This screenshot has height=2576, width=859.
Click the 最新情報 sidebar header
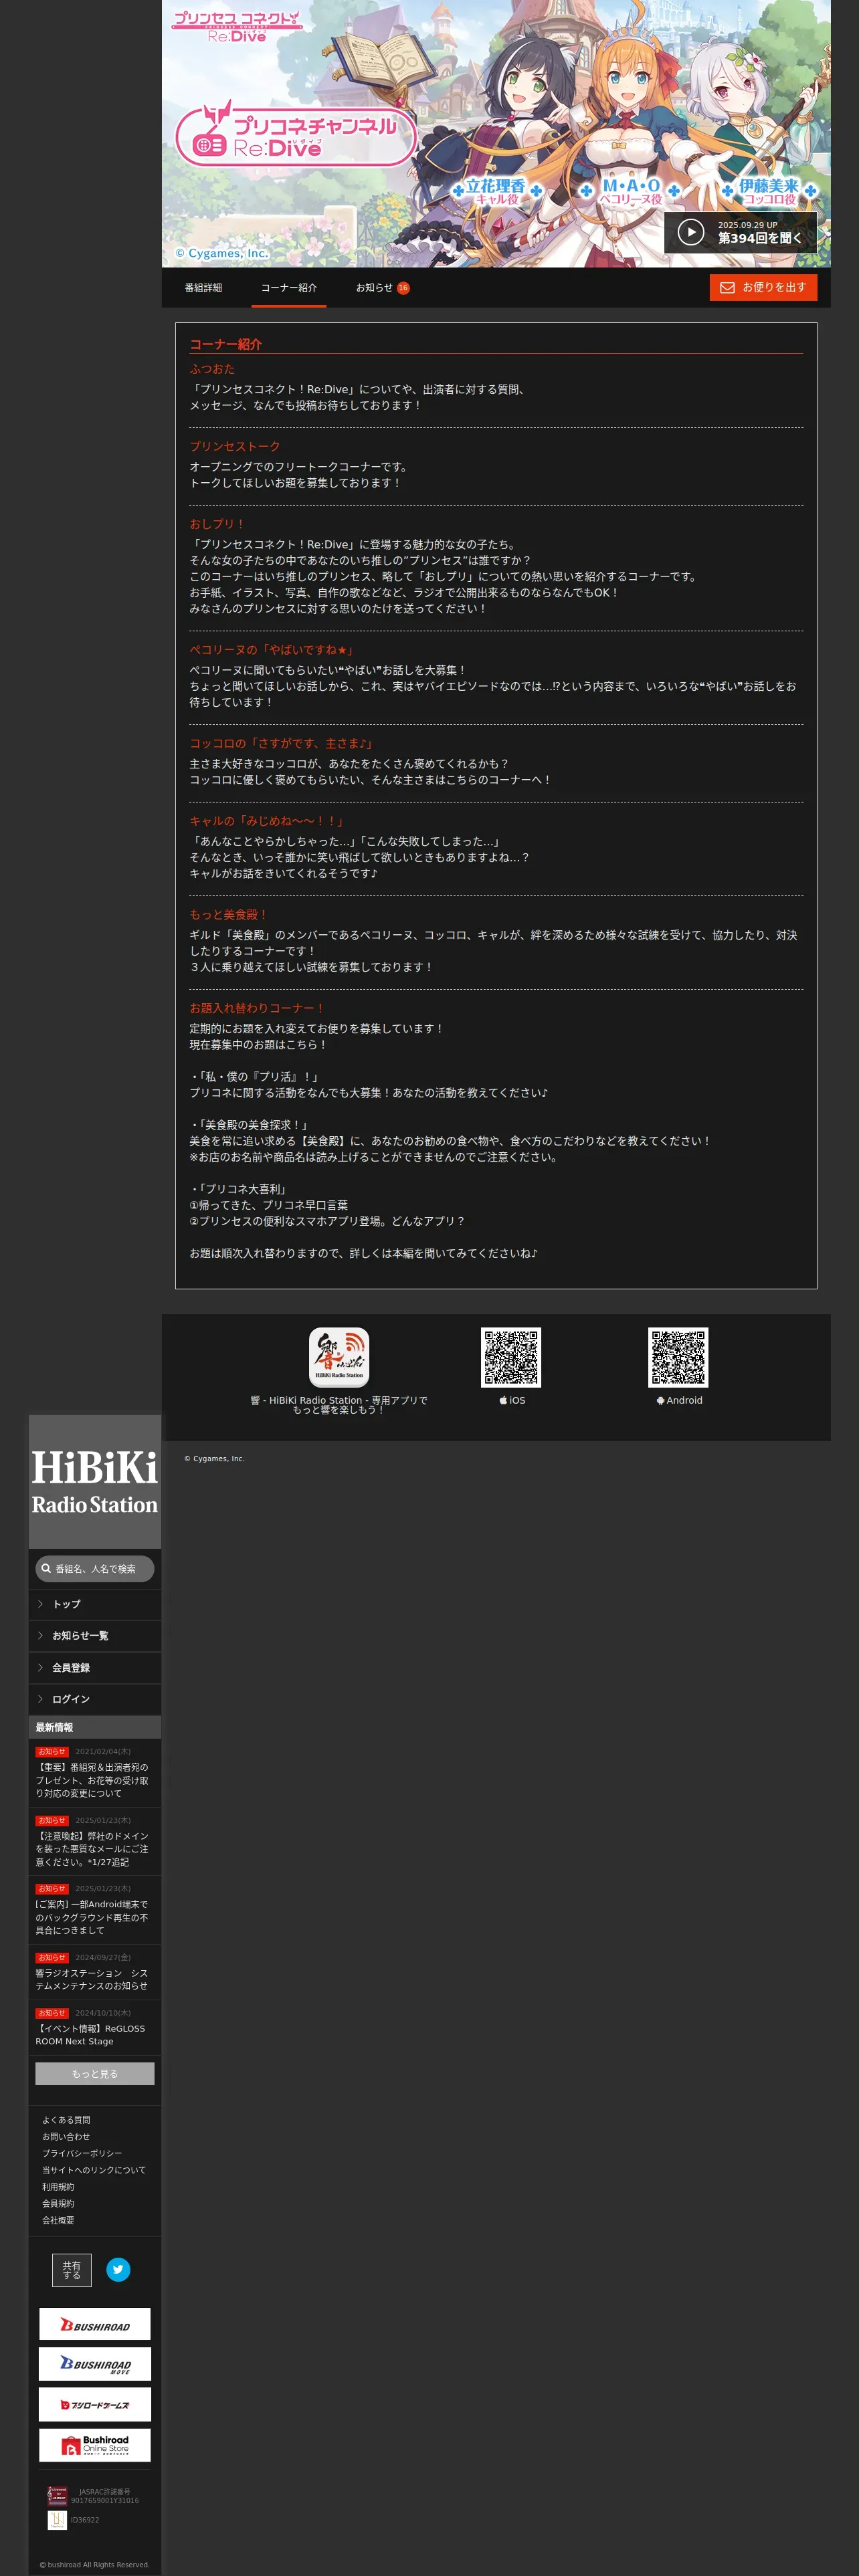pyautogui.click(x=95, y=1727)
